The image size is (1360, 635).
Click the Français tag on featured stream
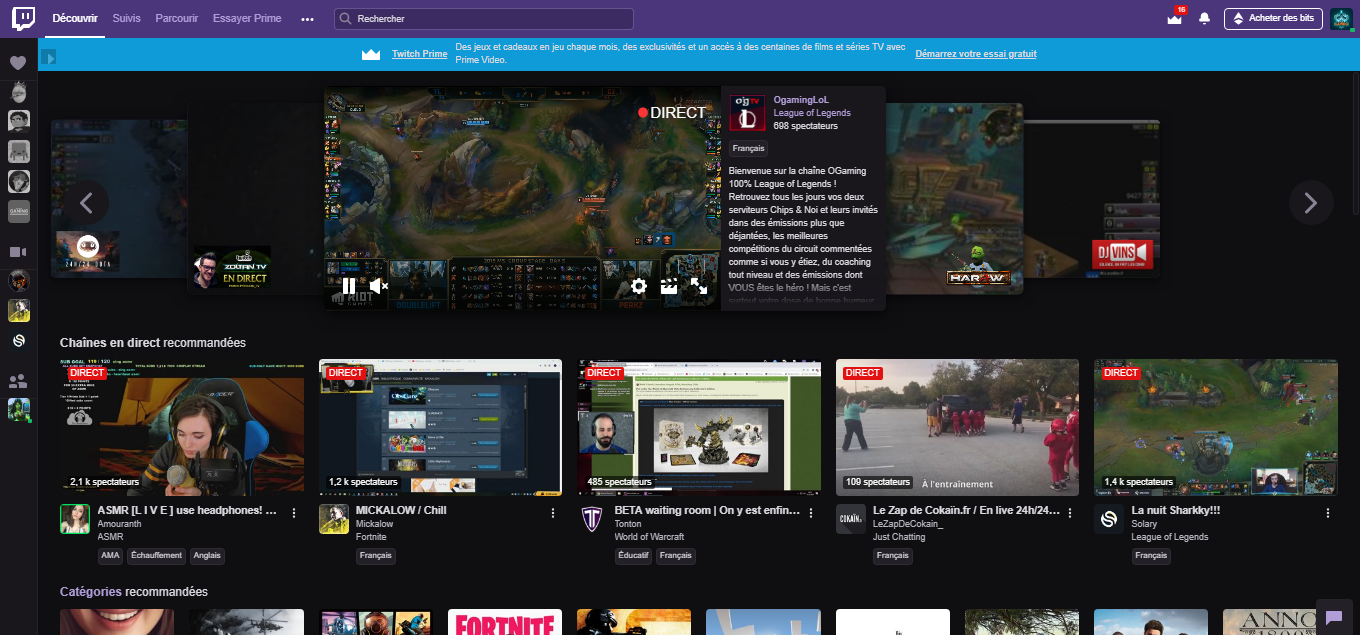coord(748,148)
